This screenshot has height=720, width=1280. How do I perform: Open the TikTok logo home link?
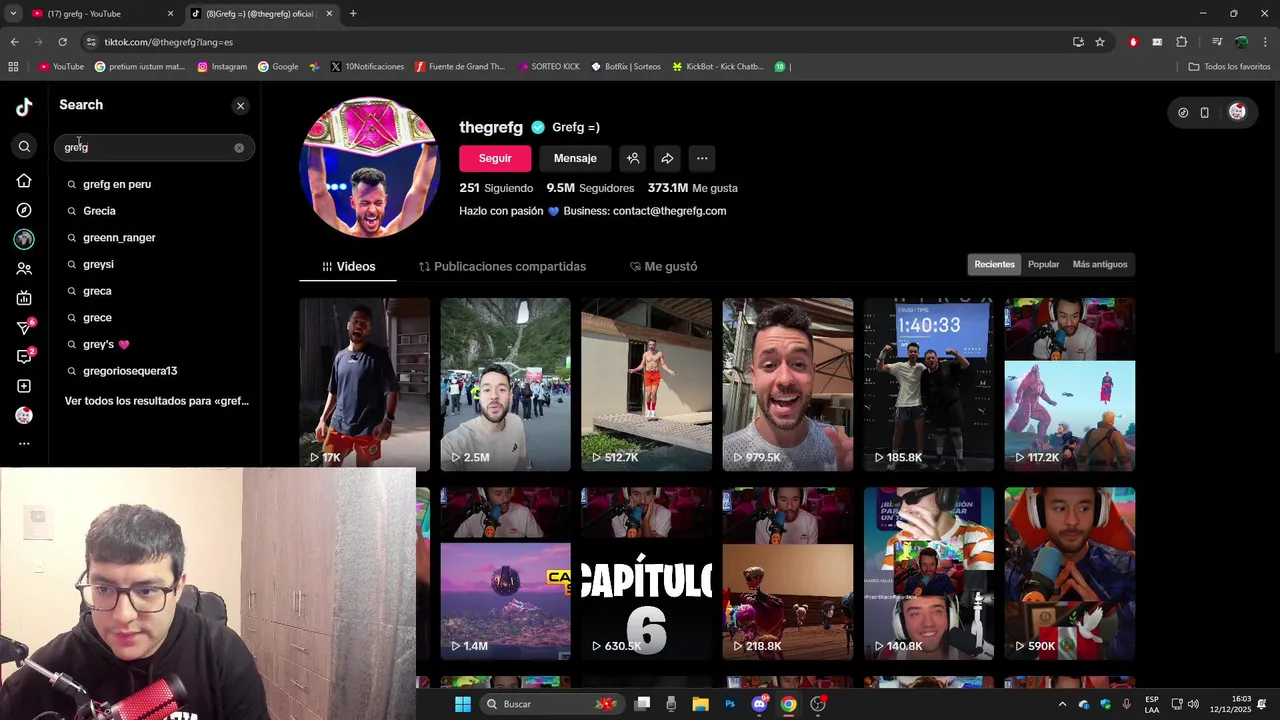[24, 107]
